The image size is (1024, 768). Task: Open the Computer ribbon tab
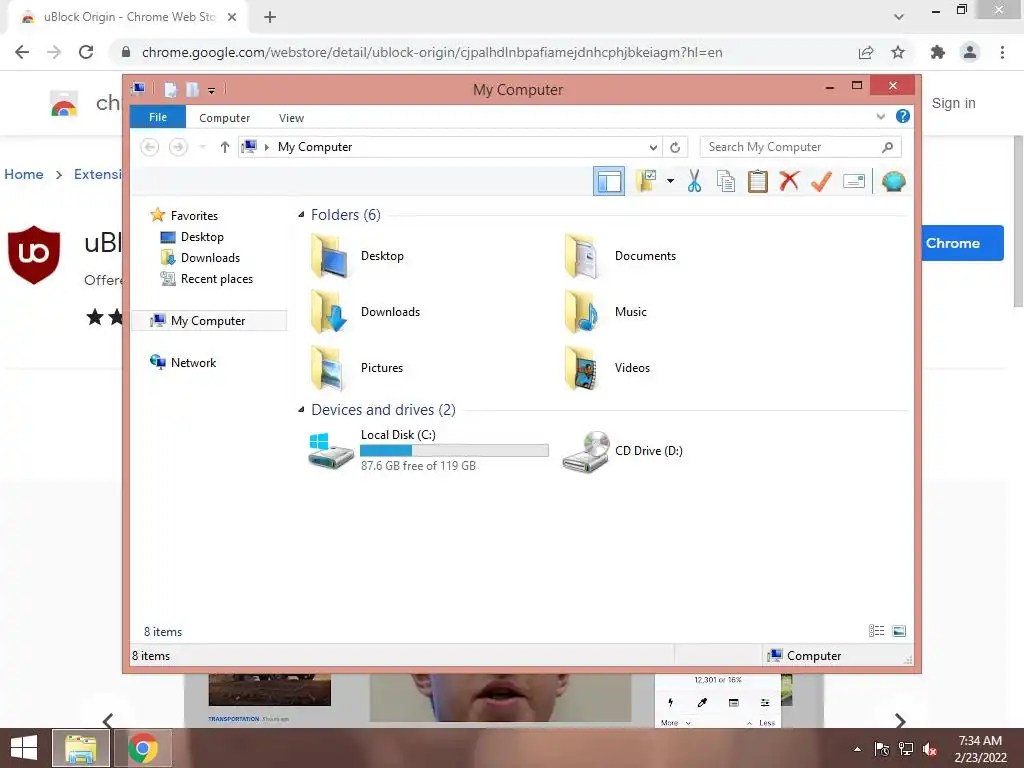[x=225, y=118]
